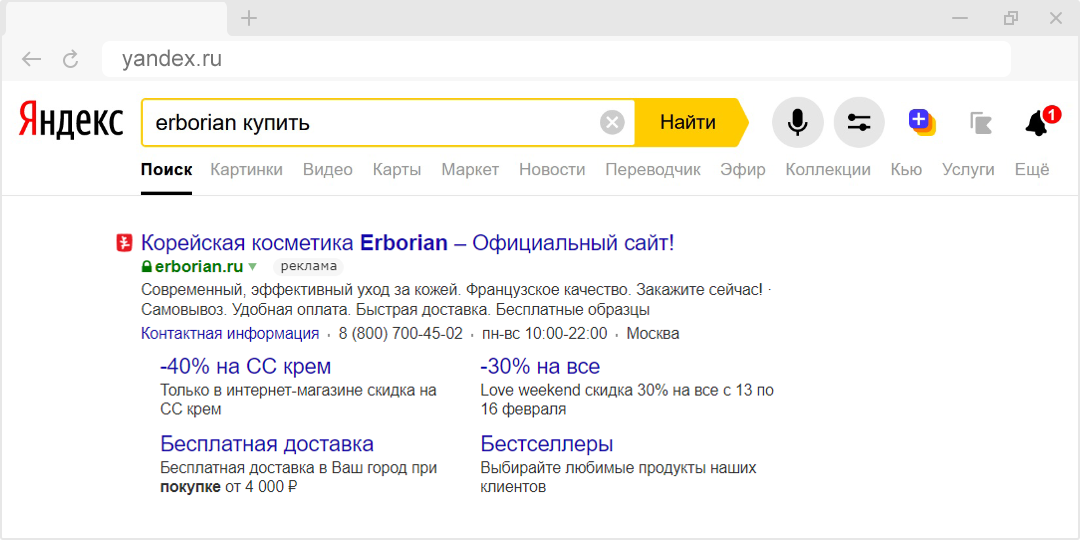This screenshot has height=540, width=1080.
Task: Open notifications bell icon
Action: [x=1037, y=124]
